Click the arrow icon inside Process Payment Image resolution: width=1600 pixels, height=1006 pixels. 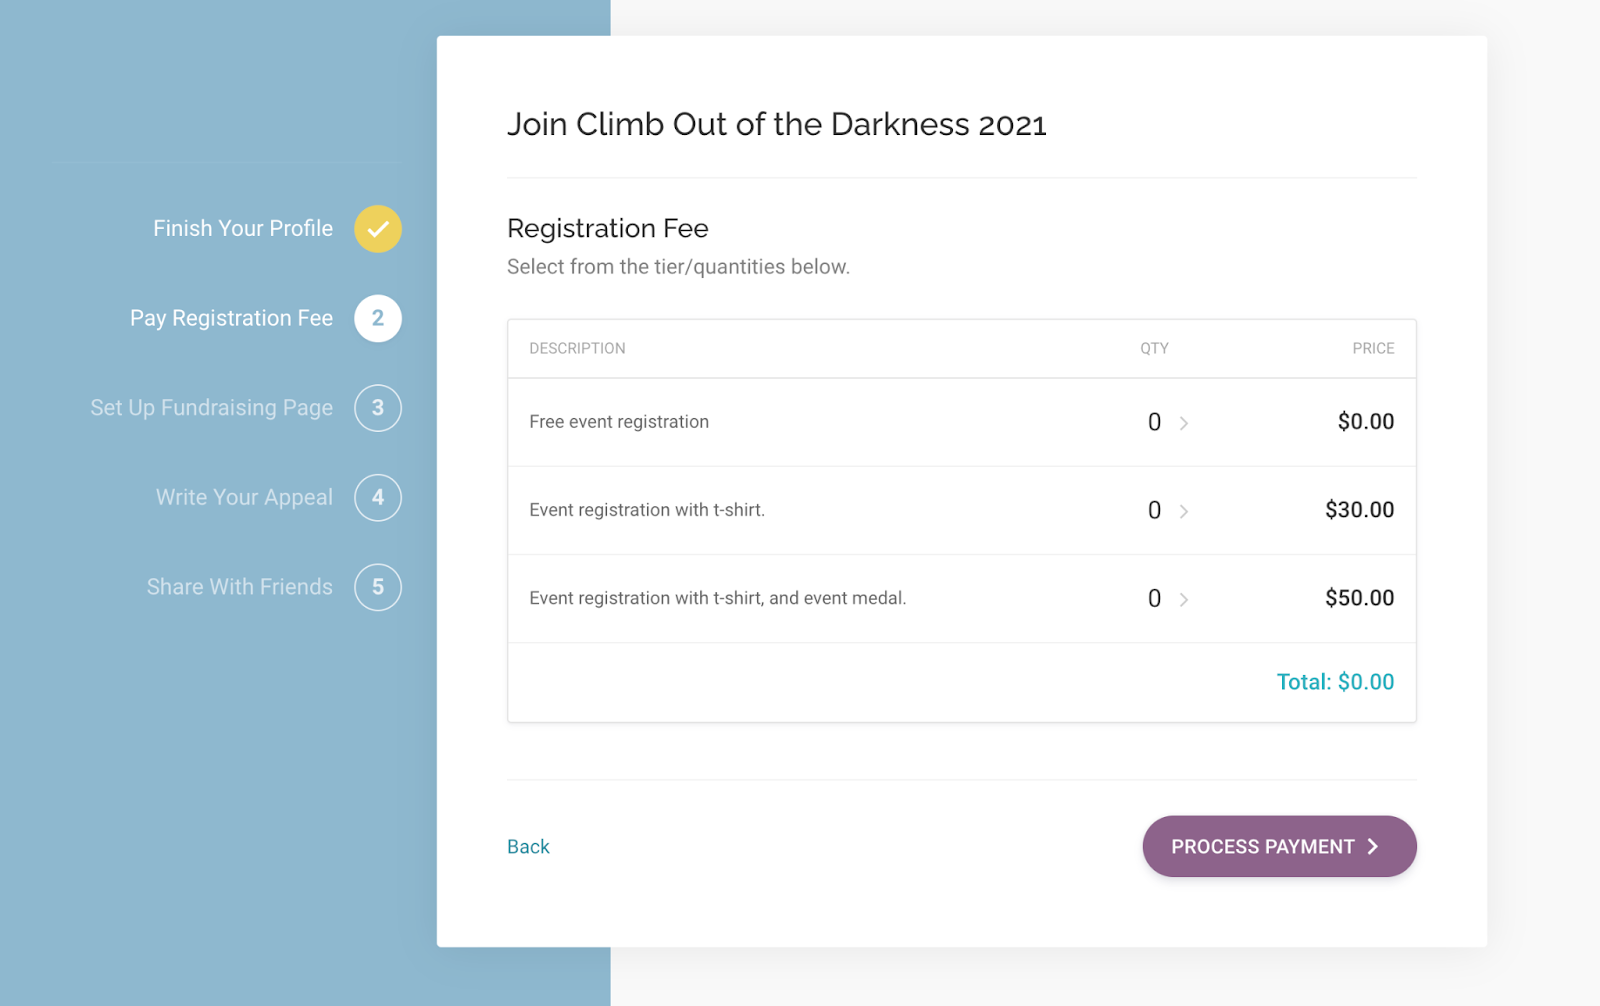click(1373, 847)
